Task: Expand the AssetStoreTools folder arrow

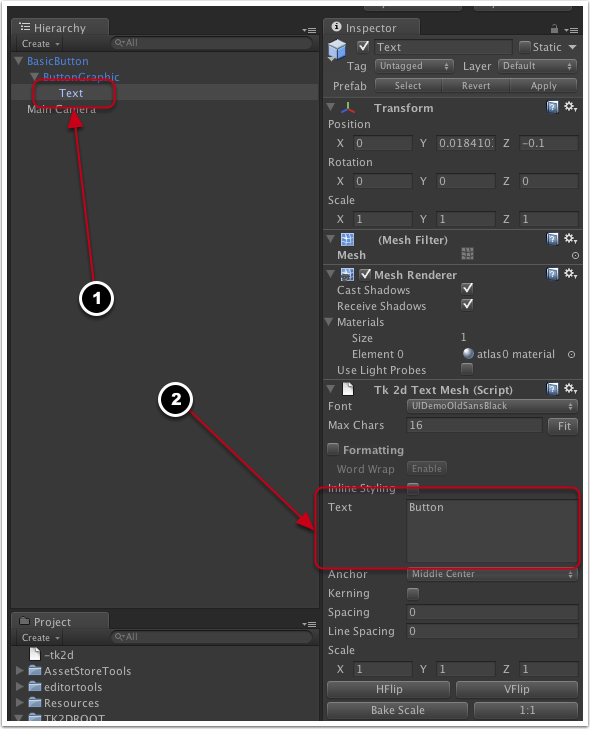Action: (20, 670)
